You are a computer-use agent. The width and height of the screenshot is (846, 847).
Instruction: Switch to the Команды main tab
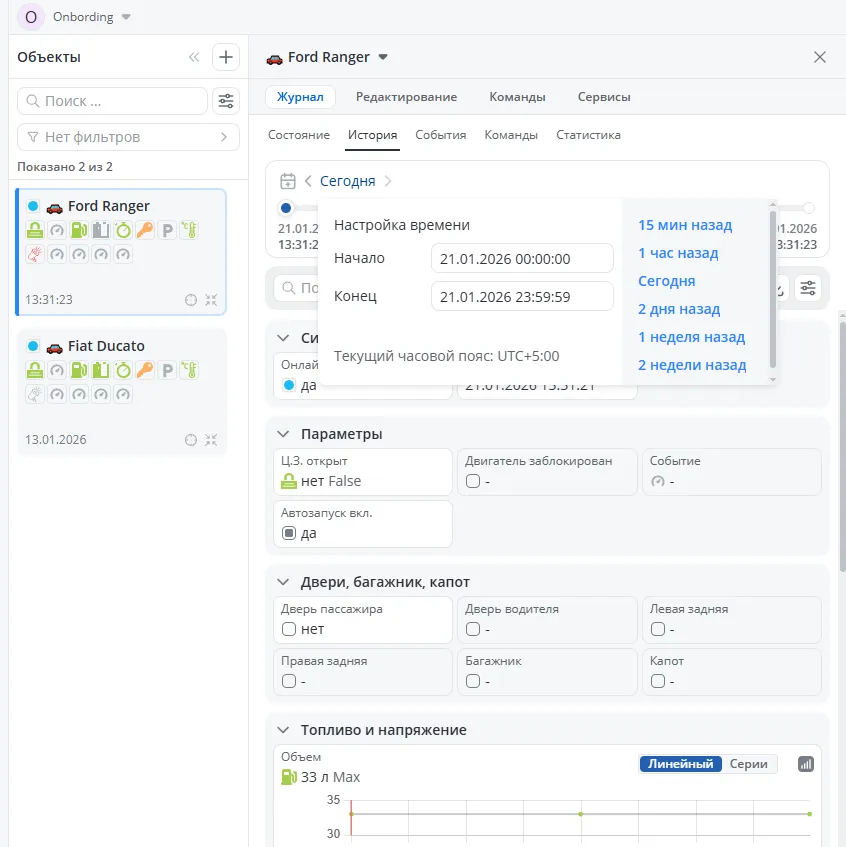[x=517, y=97]
